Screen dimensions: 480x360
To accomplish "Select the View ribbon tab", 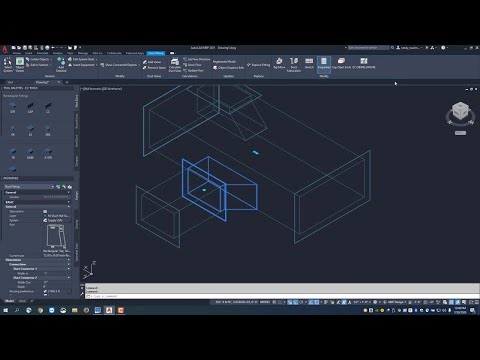I will [x=70, y=53].
